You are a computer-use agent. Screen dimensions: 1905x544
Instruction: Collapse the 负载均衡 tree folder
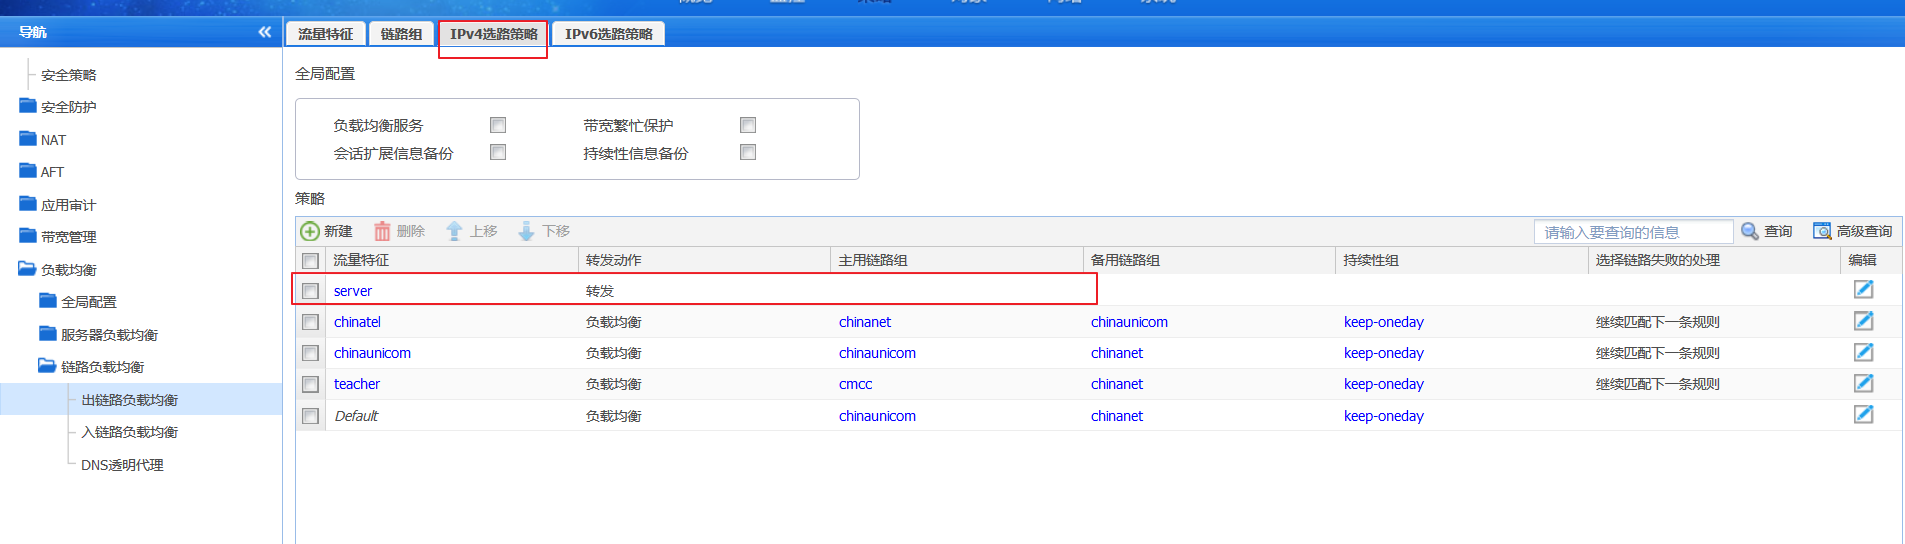[x=28, y=269]
